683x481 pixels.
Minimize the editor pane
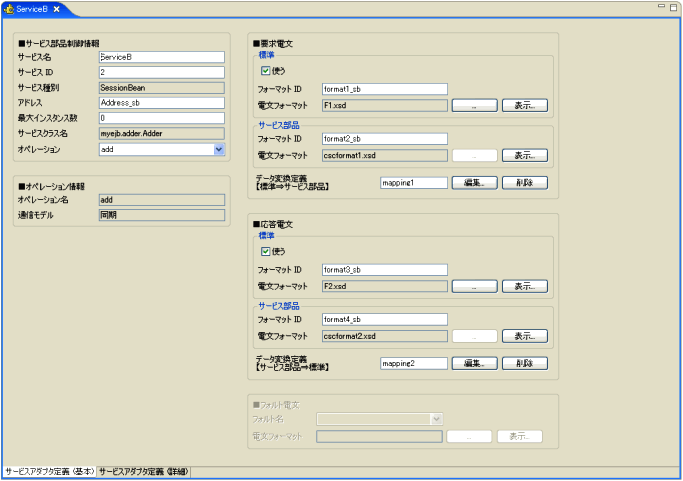tap(660, 6)
